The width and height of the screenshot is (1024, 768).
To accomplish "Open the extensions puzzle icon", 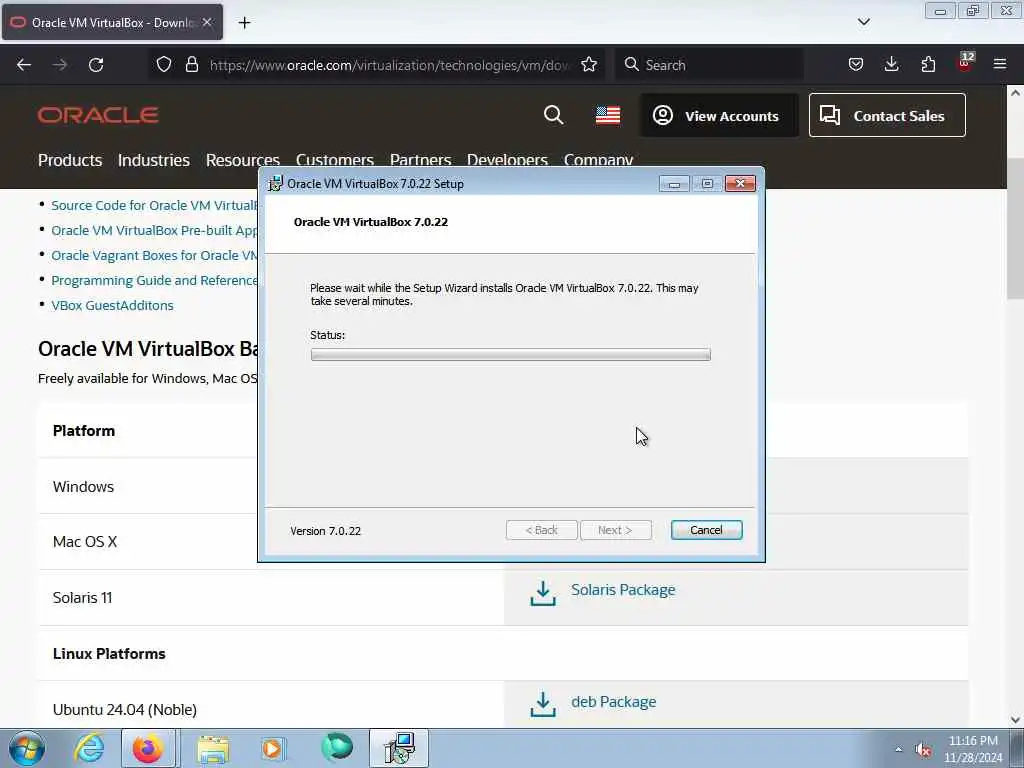I will 928,65.
